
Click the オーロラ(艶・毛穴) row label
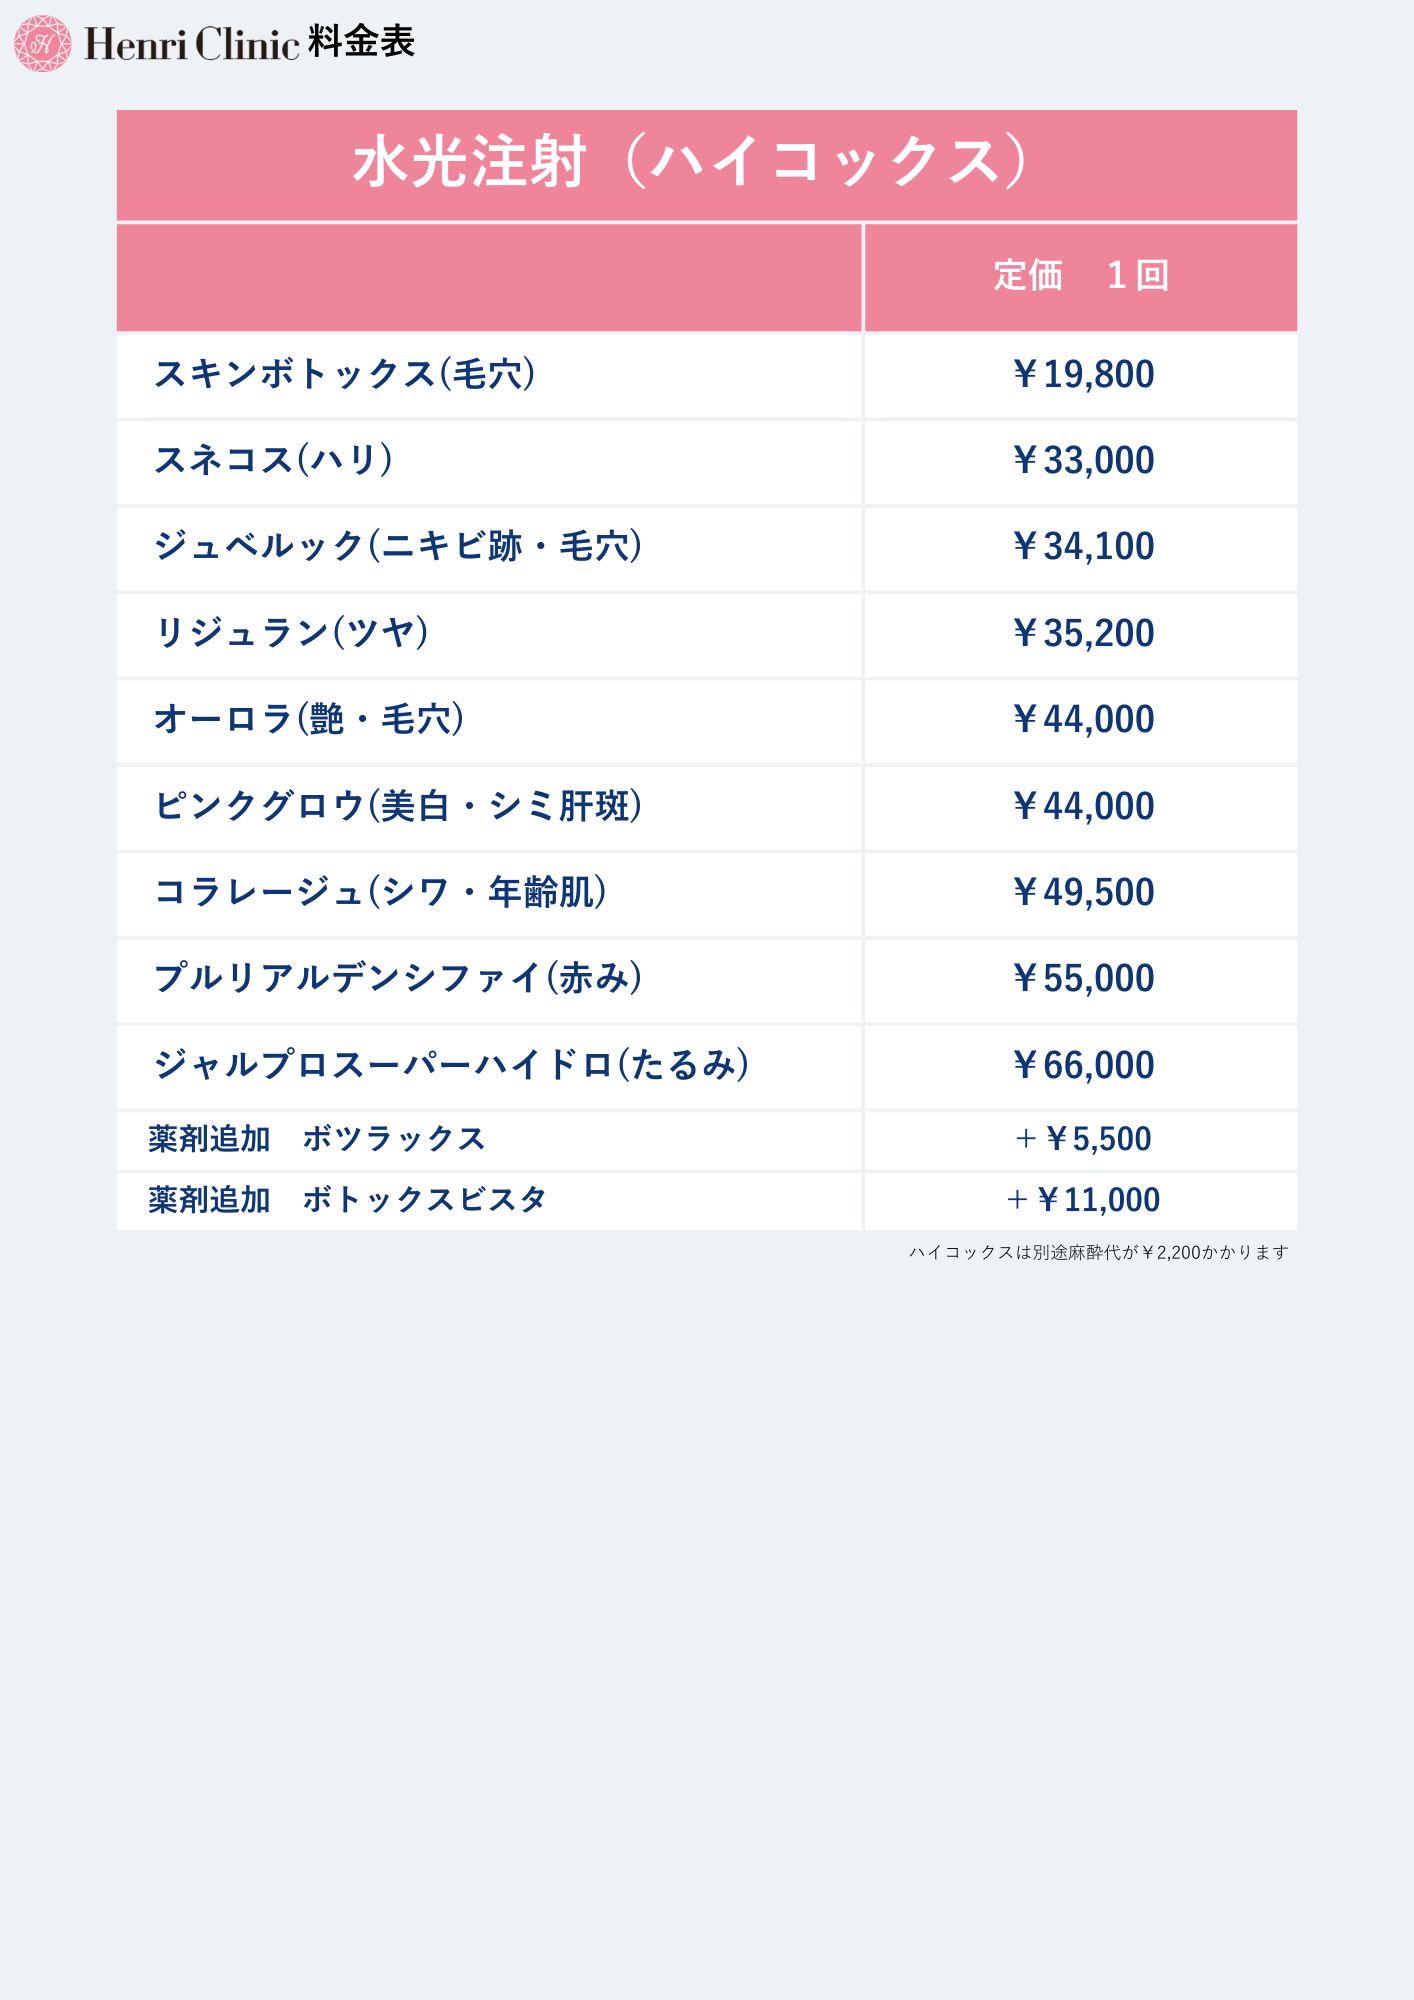click(x=309, y=719)
